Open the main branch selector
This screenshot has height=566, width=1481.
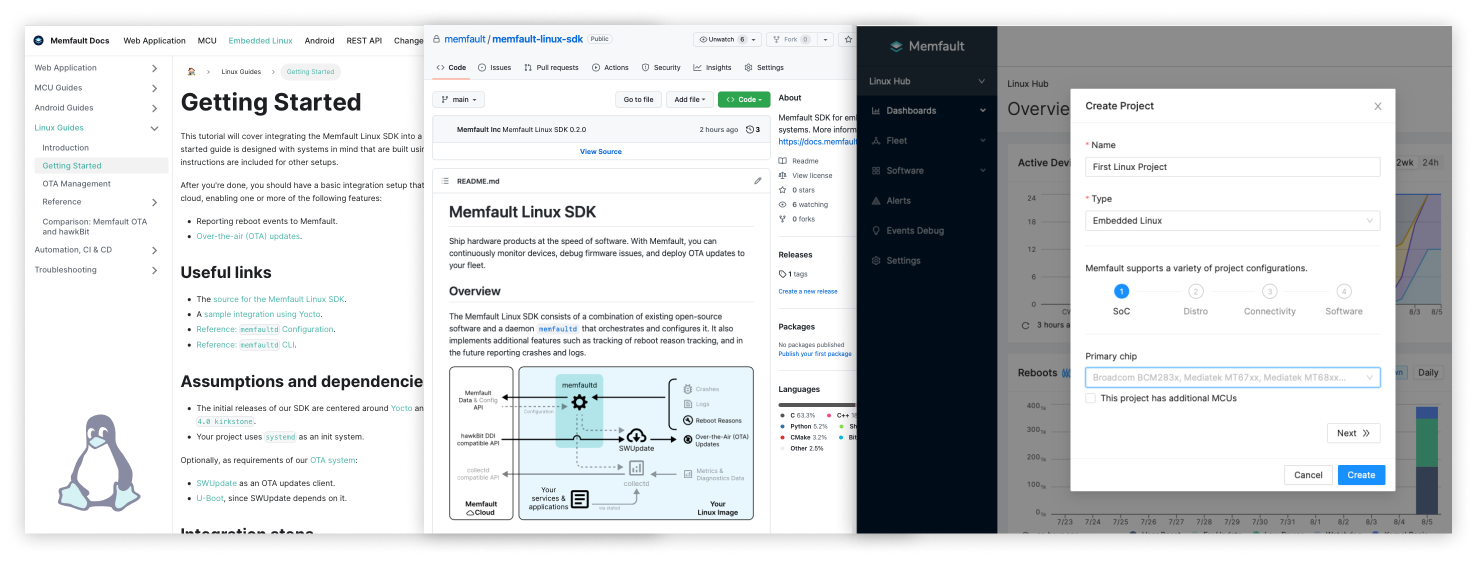(x=459, y=100)
